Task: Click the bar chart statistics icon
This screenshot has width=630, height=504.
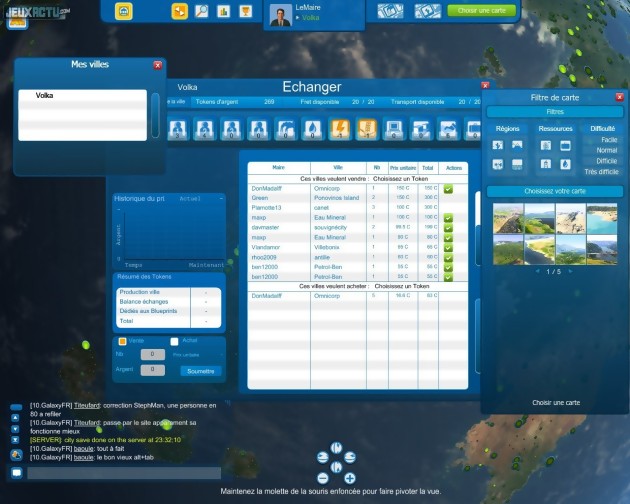Action: (223, 11)
